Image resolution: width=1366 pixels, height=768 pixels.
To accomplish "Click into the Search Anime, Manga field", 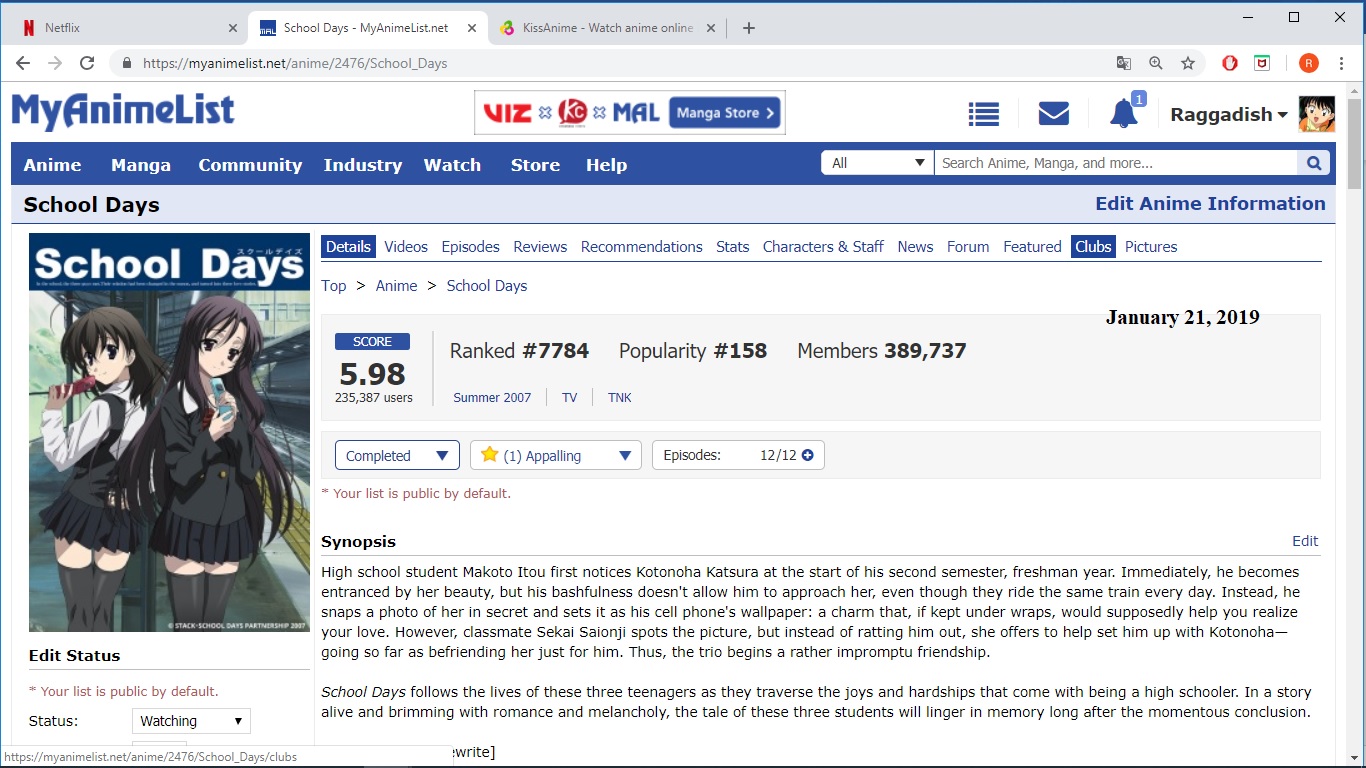I will [x=1115, y=163].
